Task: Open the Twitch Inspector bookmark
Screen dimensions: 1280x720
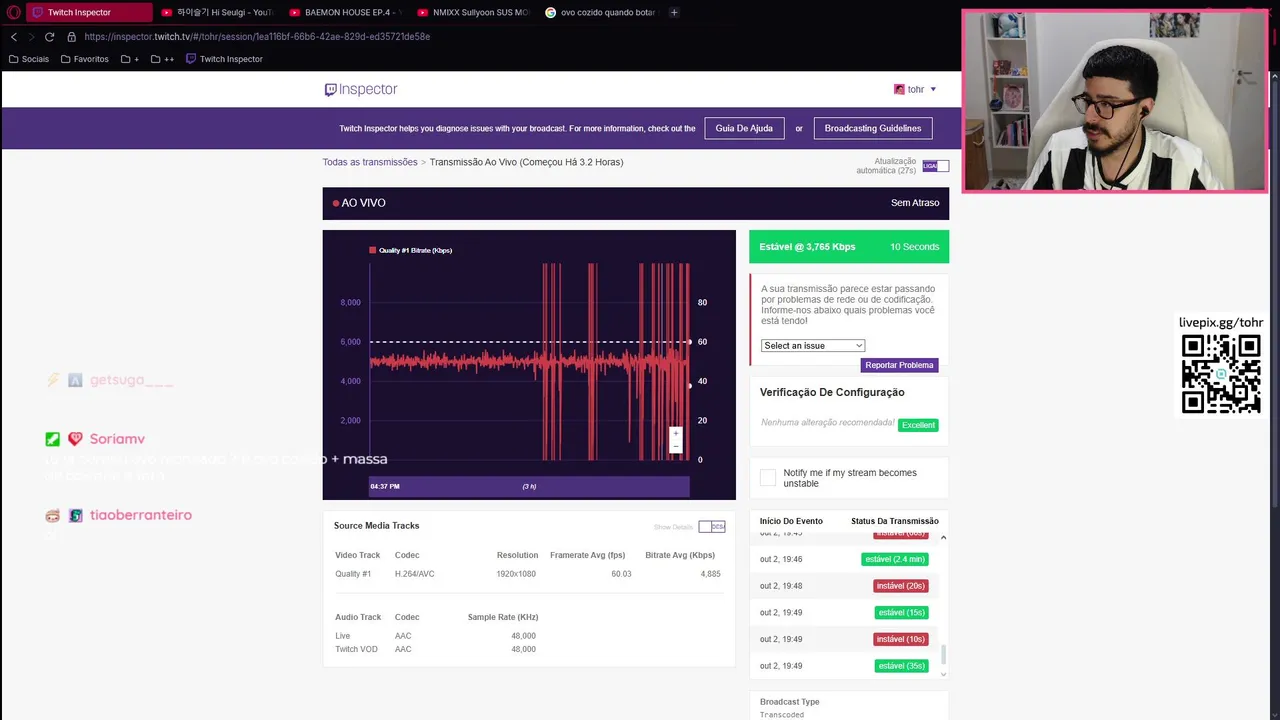Action: 224,59
